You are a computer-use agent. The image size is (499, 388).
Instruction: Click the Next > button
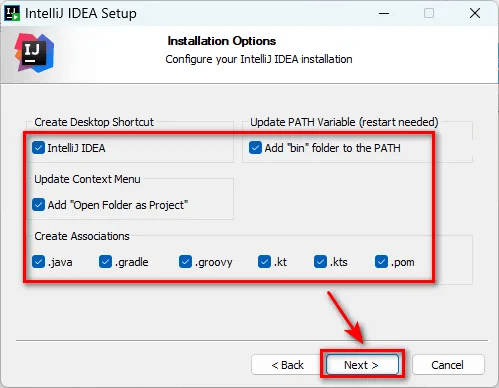coord(362,365)
